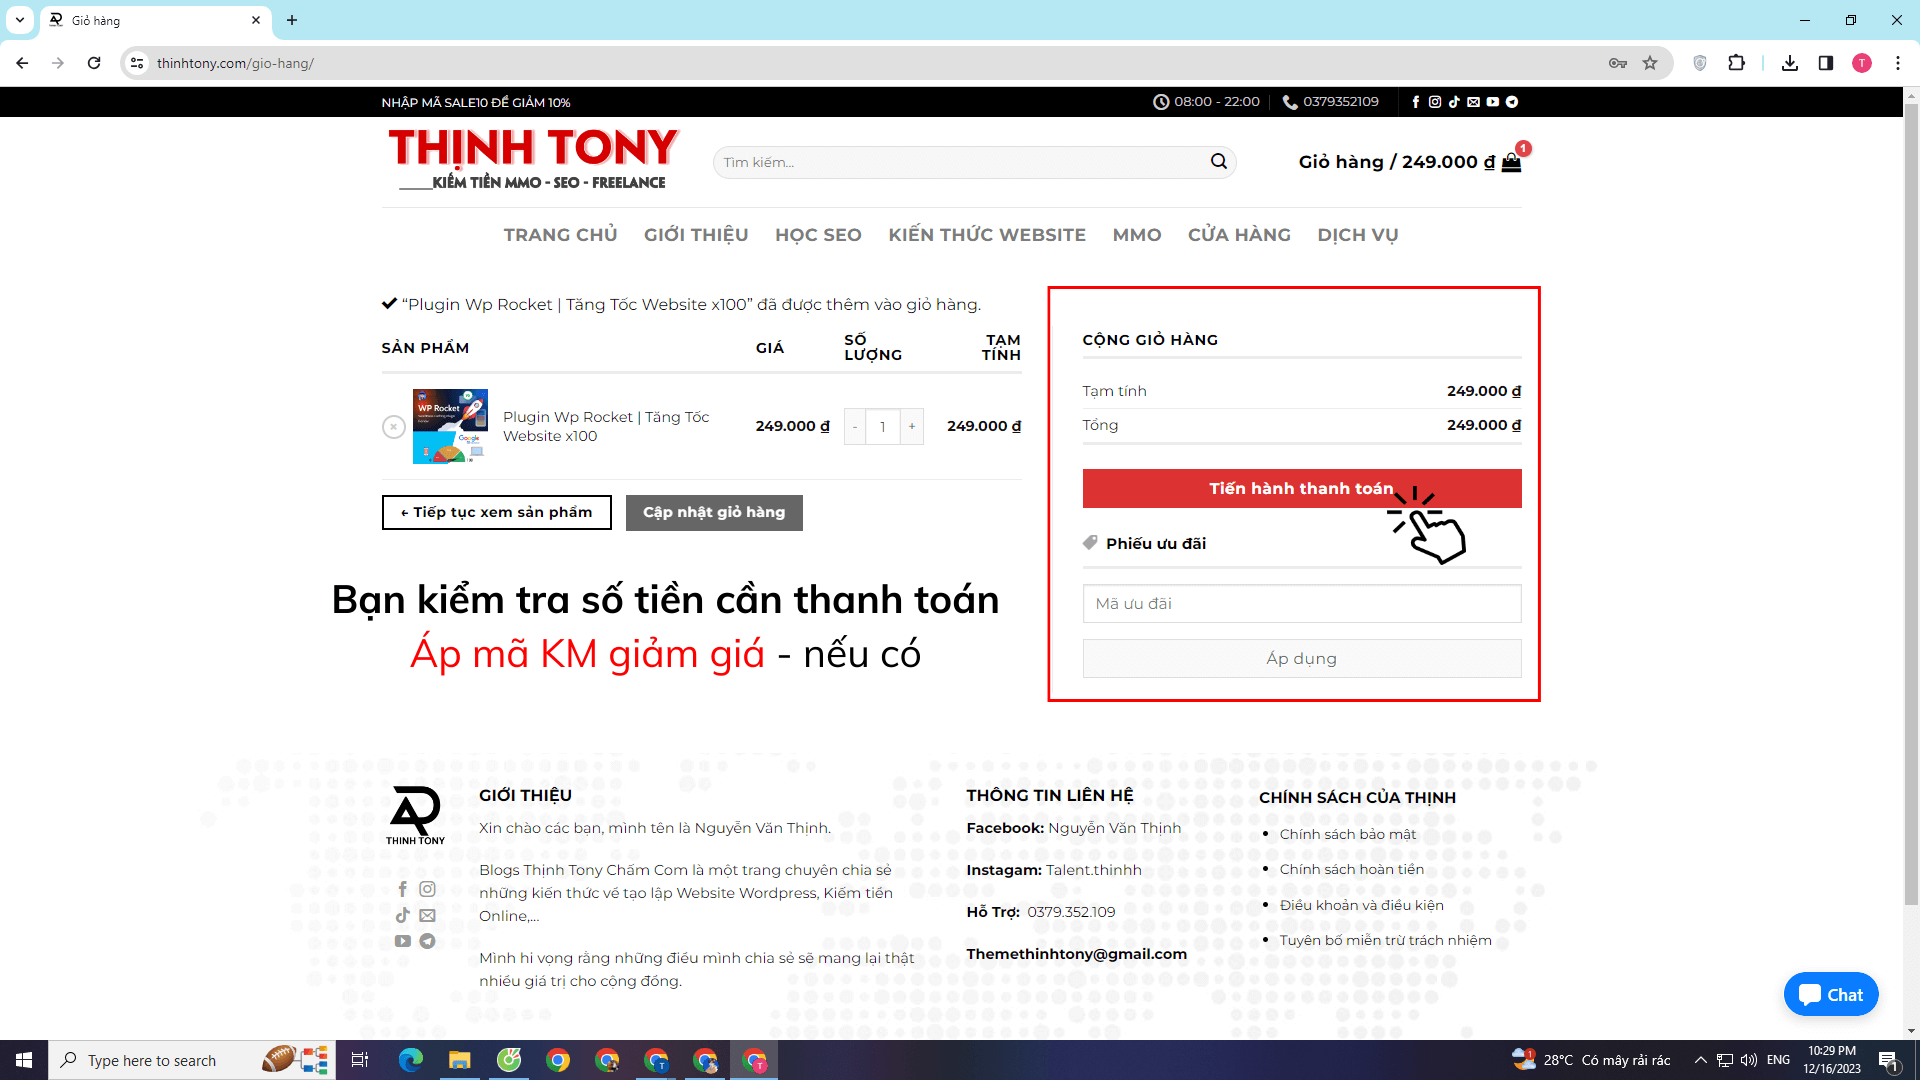Open the Chat widget bubble
The height and width of the screenshot is (1080, 1920).
coord(1831,994)
